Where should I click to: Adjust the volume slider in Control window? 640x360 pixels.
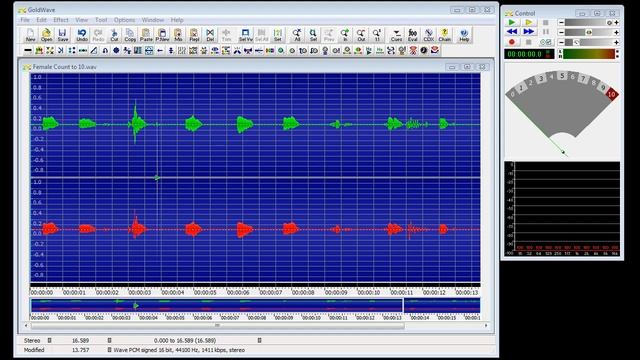[589, 22]
